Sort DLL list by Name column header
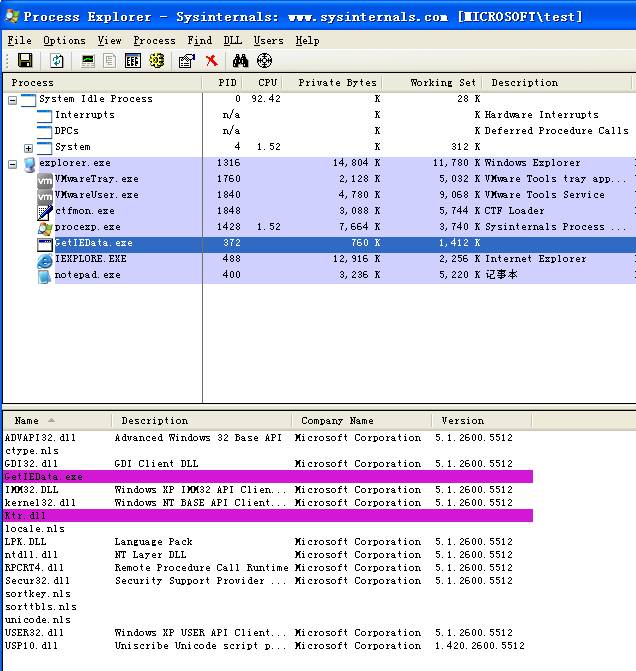636x671 pixels. [57, 421]
